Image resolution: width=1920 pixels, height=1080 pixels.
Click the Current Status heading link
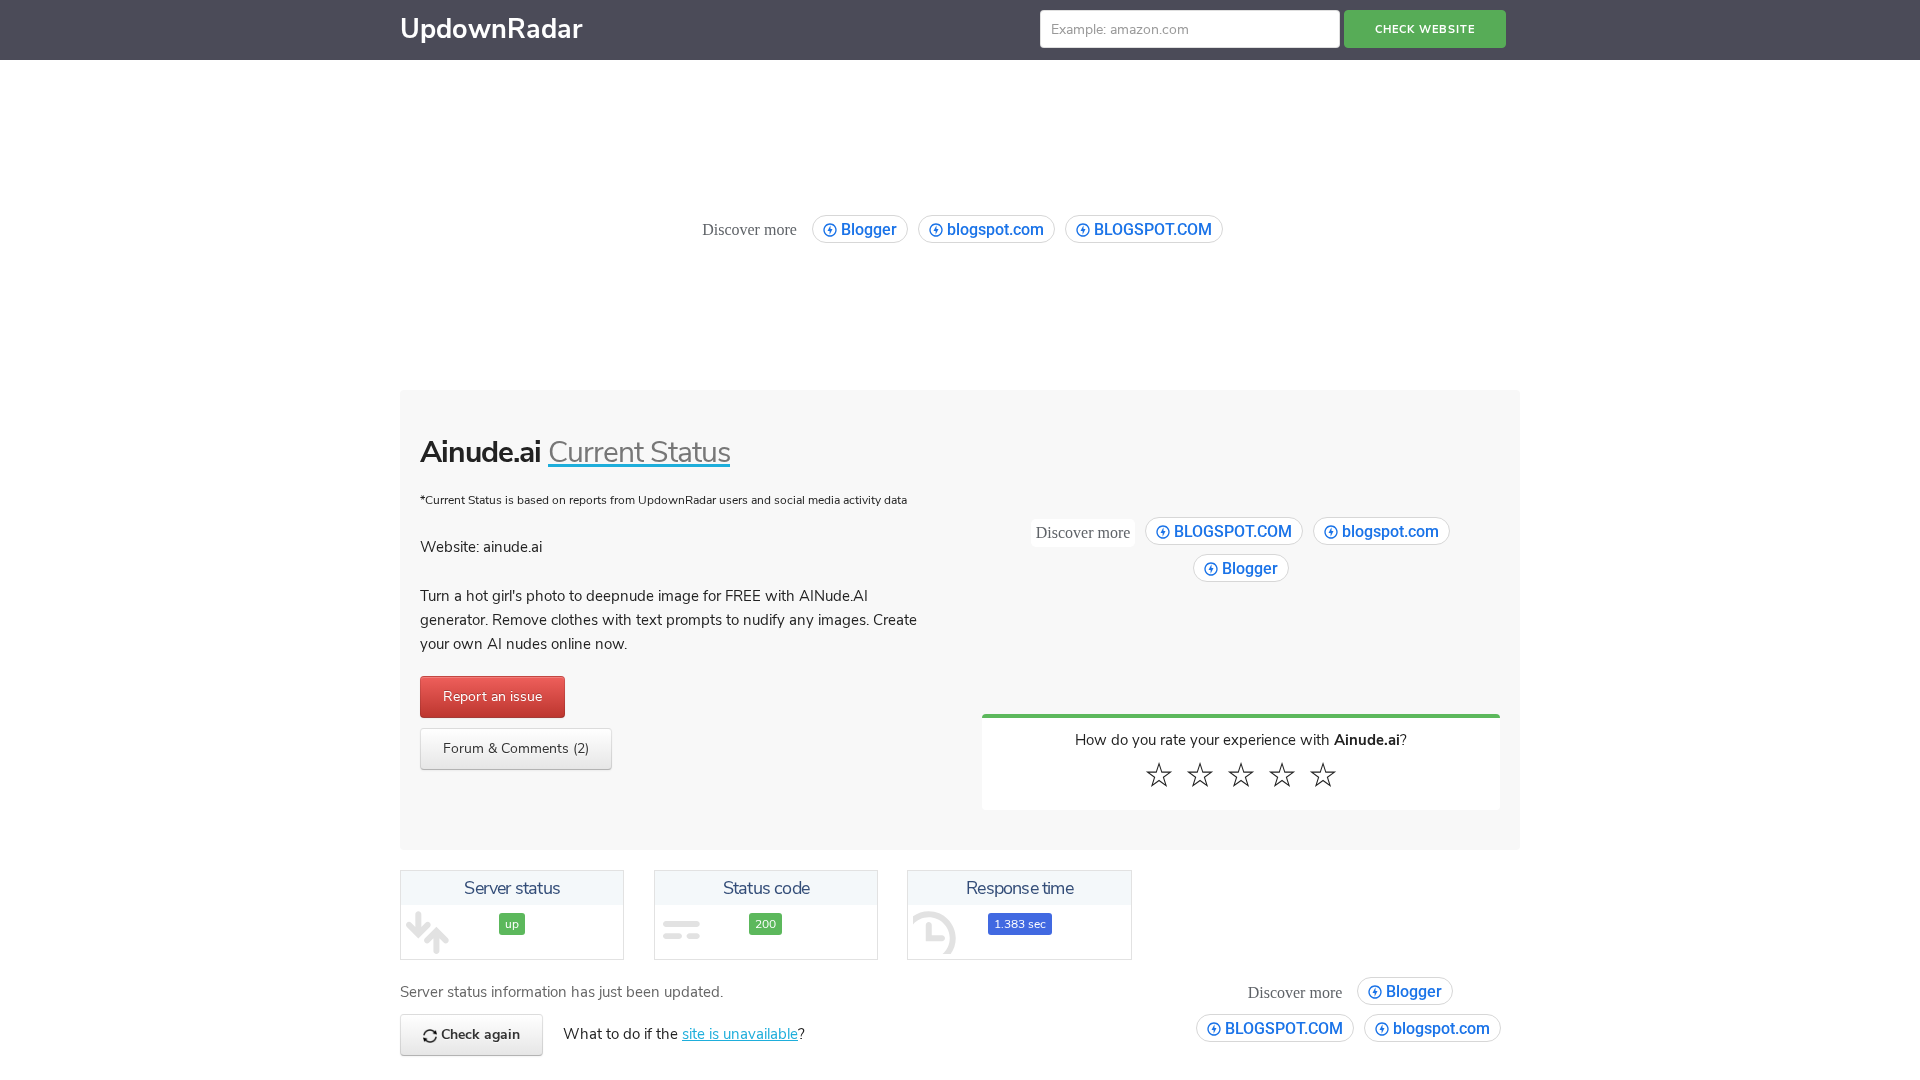point(638,452)
